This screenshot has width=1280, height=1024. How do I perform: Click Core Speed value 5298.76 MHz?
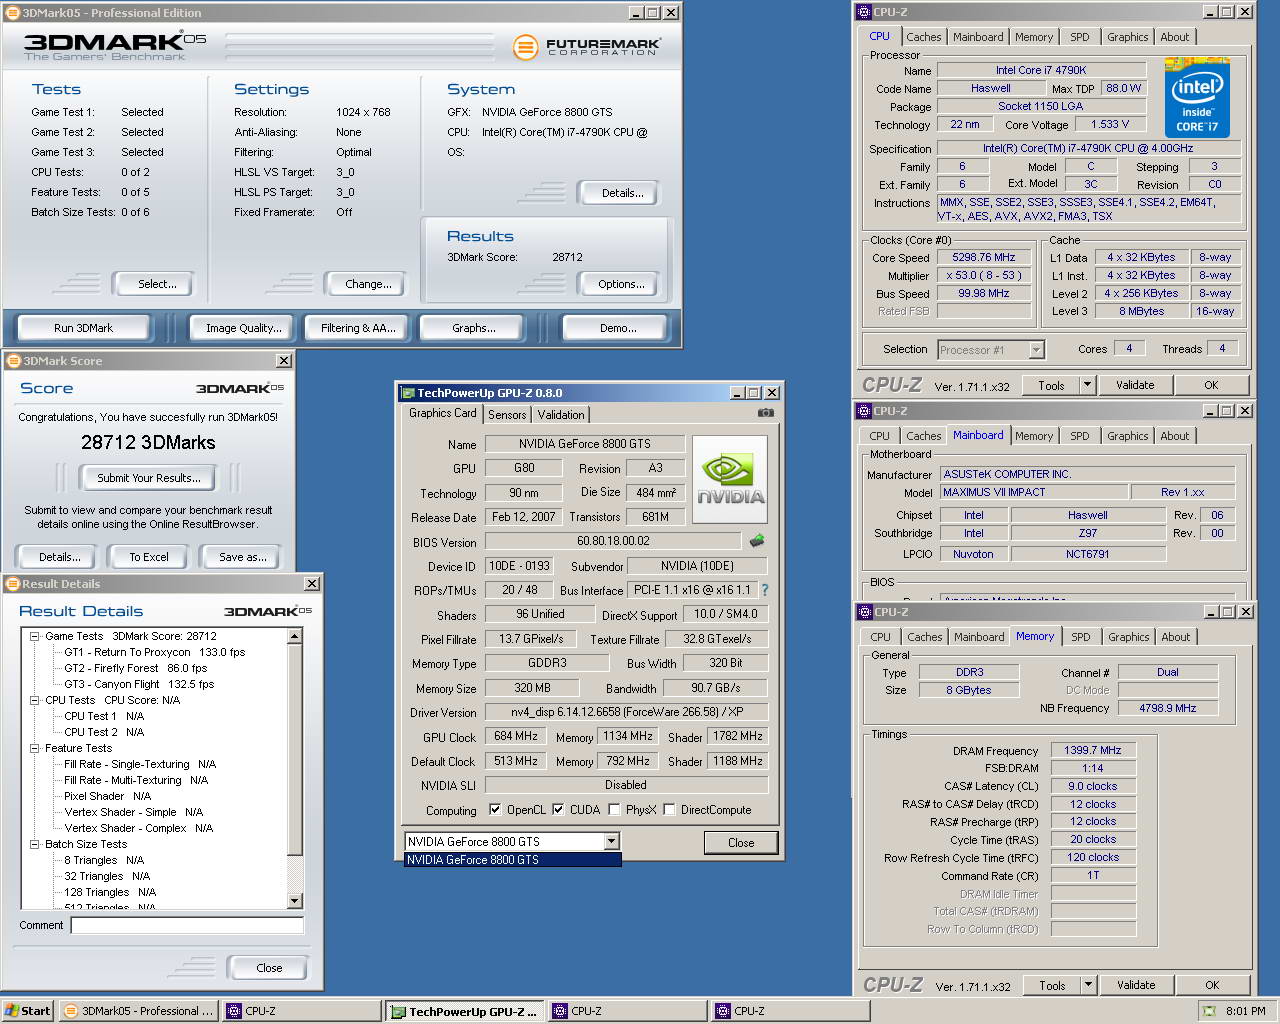tap(984, 257)
